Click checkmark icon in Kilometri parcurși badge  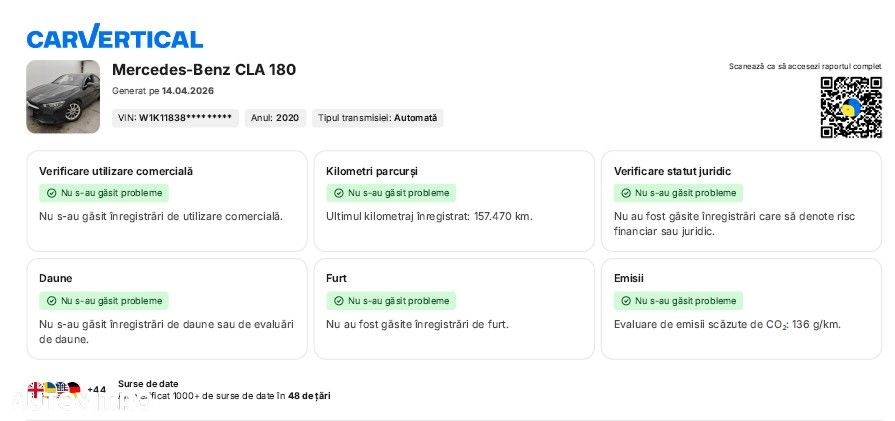(339, 193)
